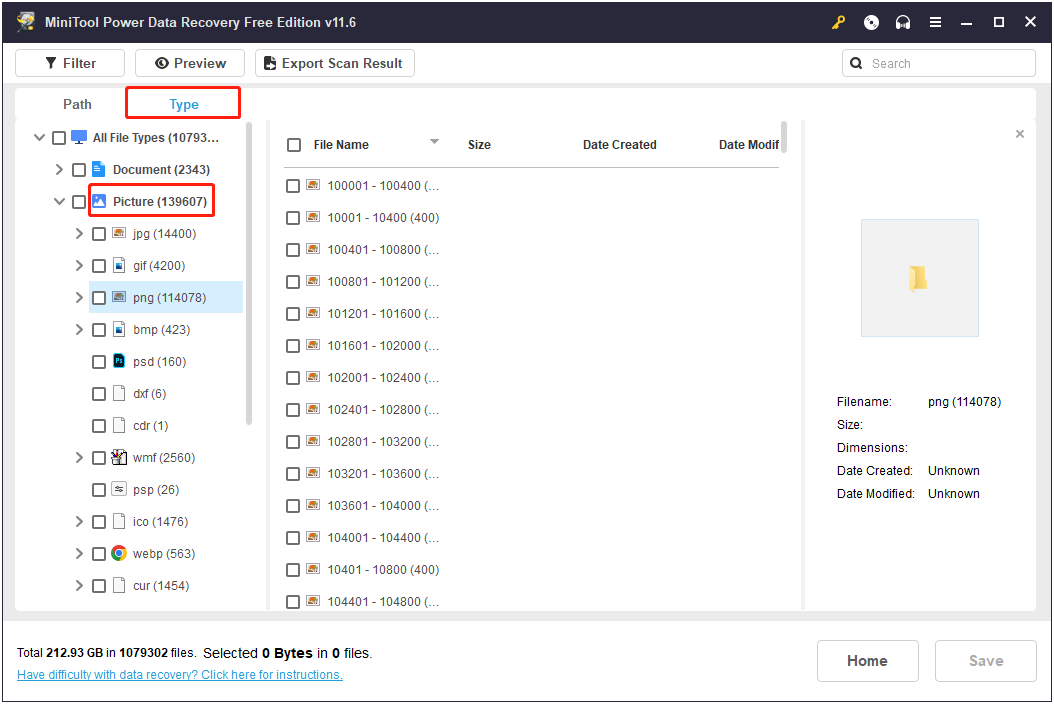Click File Name column sort arrow
Image resolution: width=1054 pixels, height=704 pixels.
[x=434, y=141]
